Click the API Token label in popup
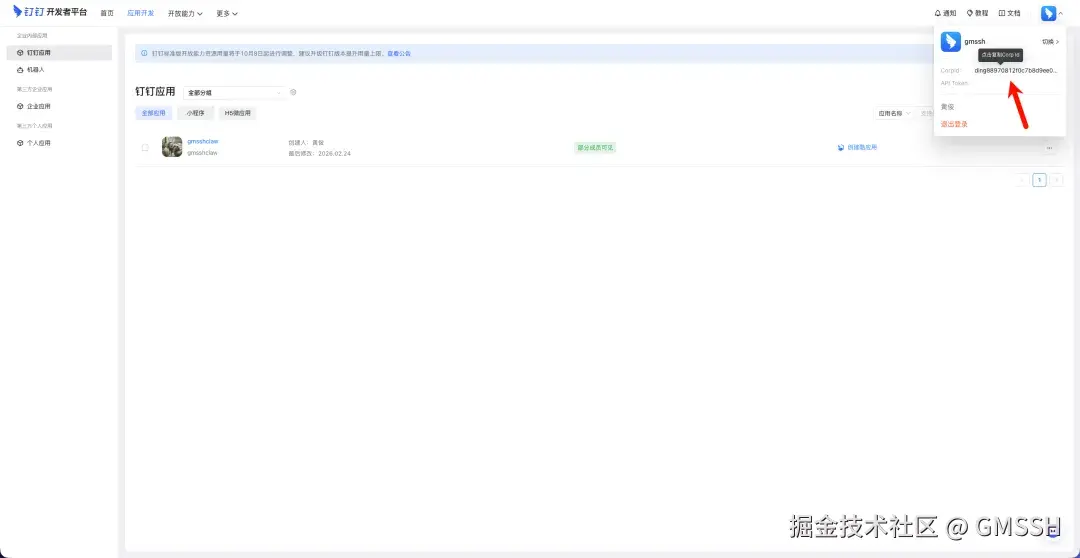Viewport: 1080px width, 558px height. click(955, 83)
